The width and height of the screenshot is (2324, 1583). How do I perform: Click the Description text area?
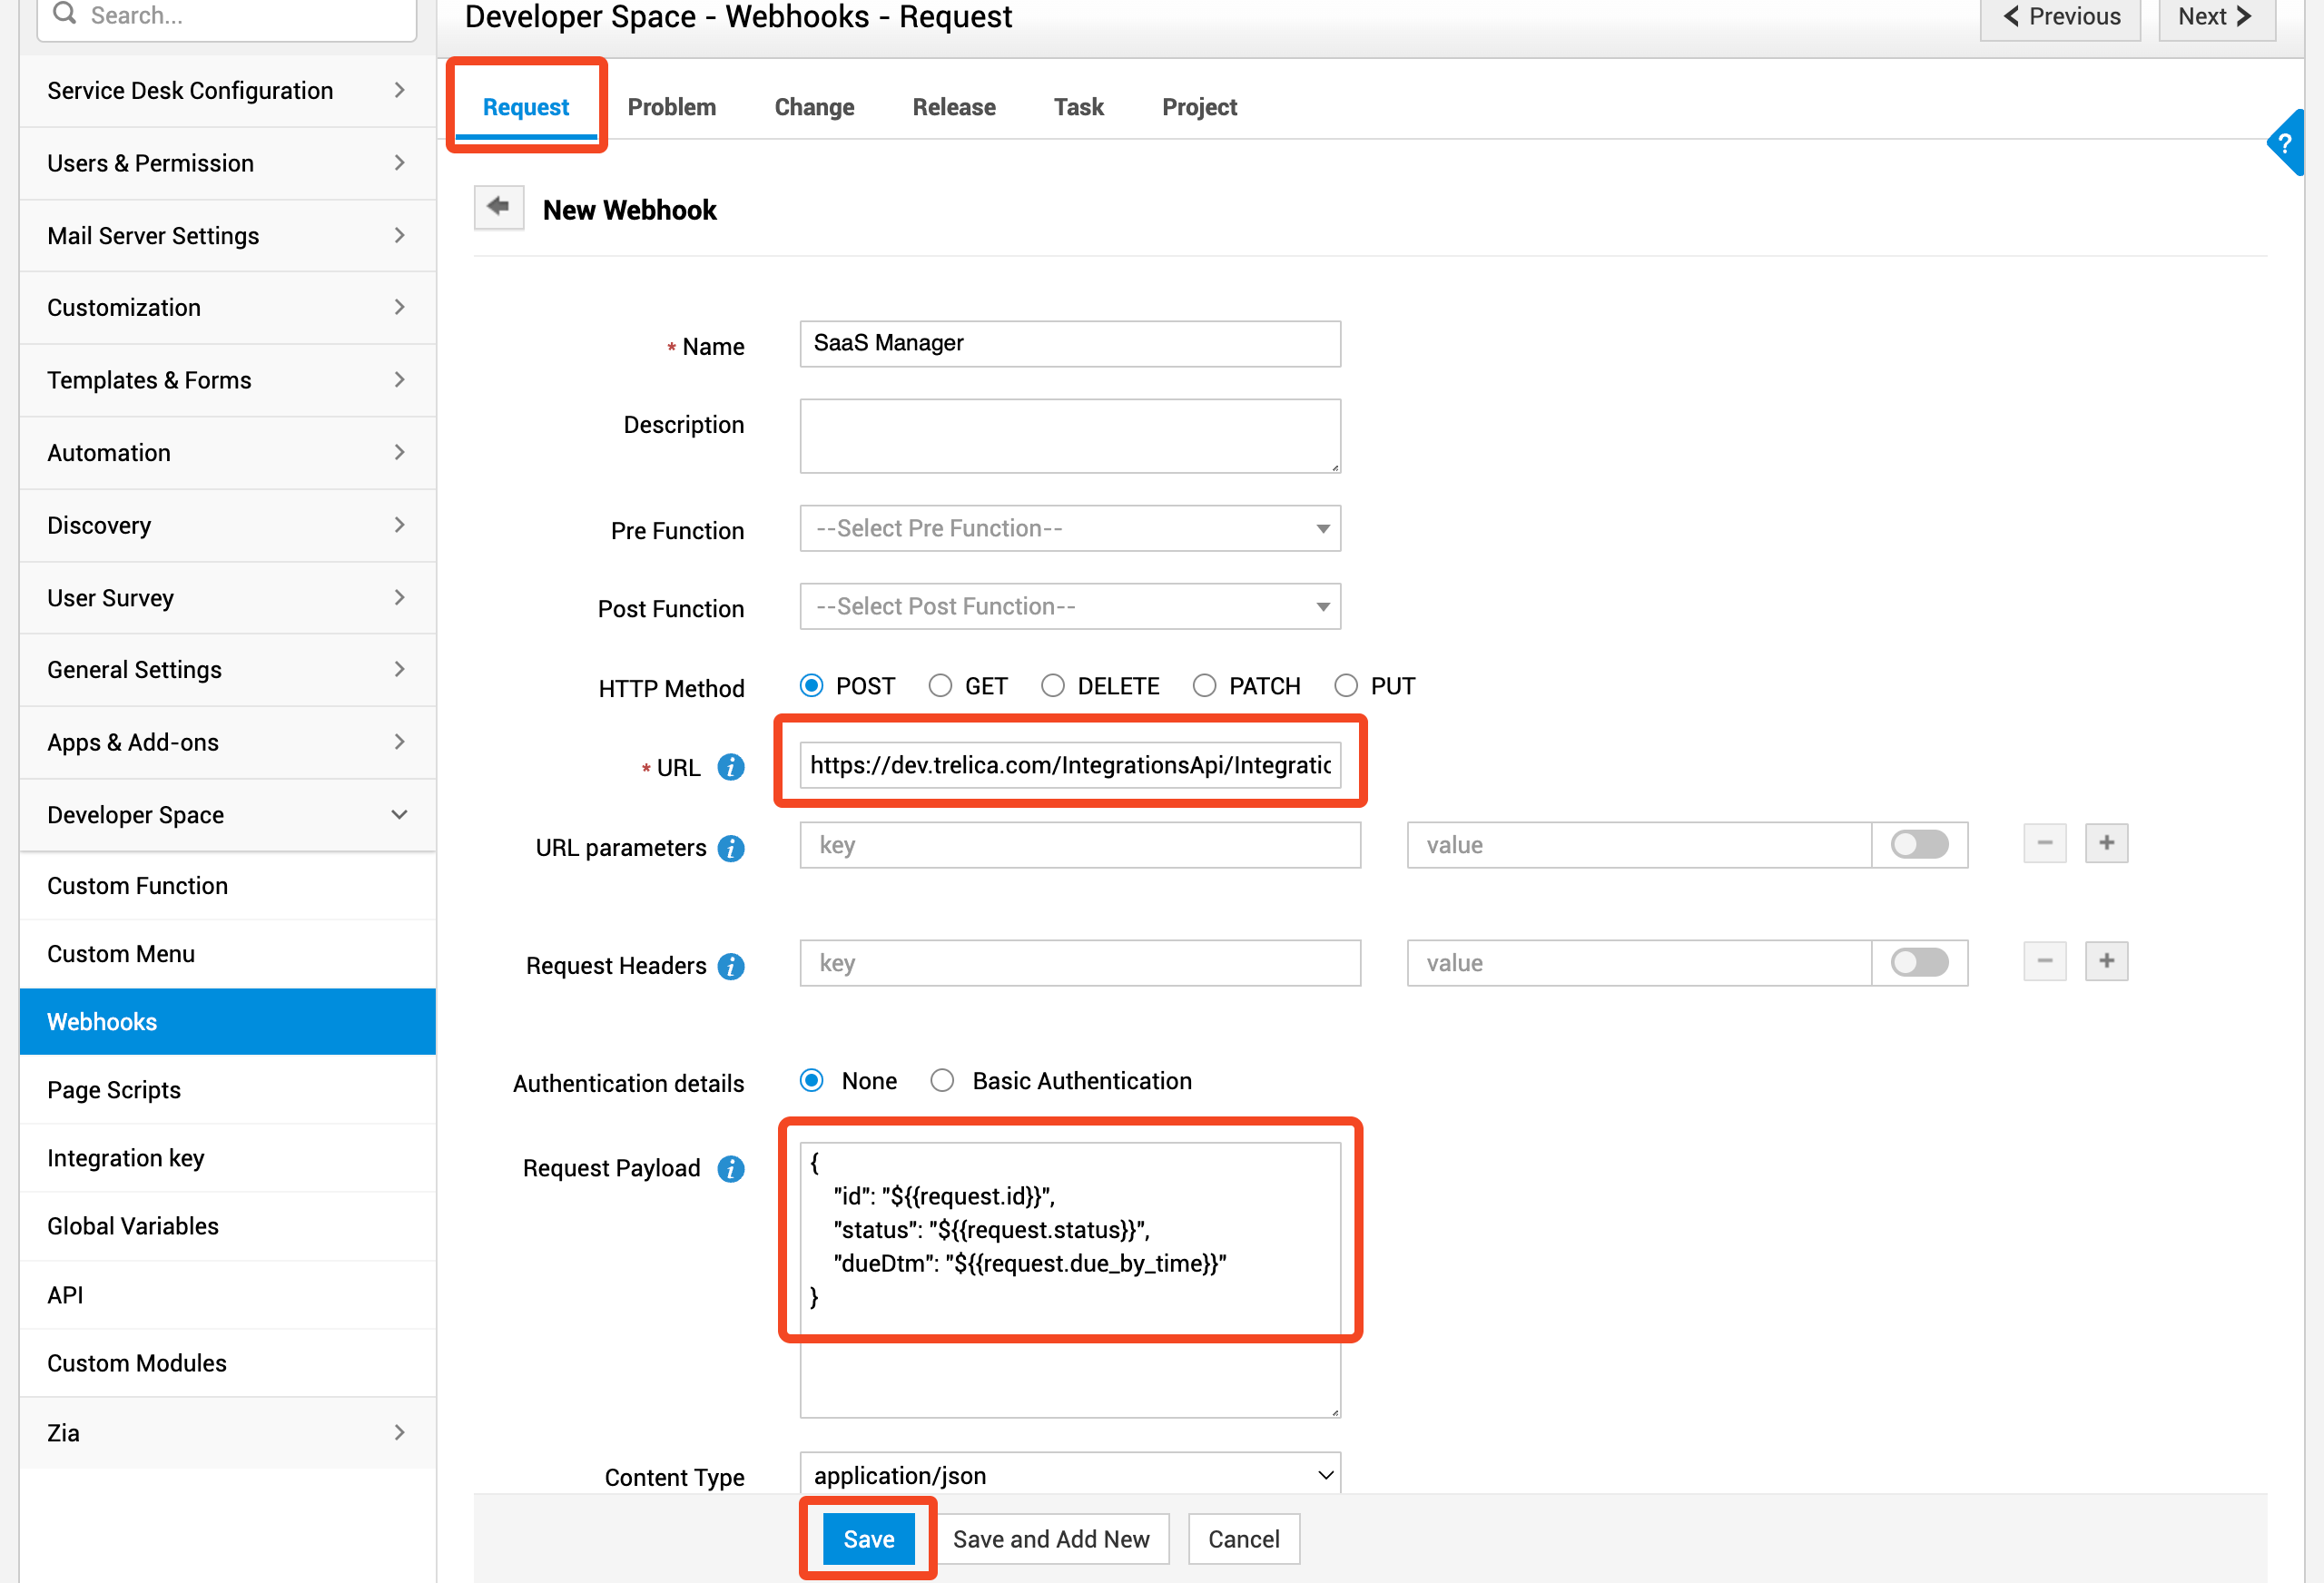tap(1070, 436)
